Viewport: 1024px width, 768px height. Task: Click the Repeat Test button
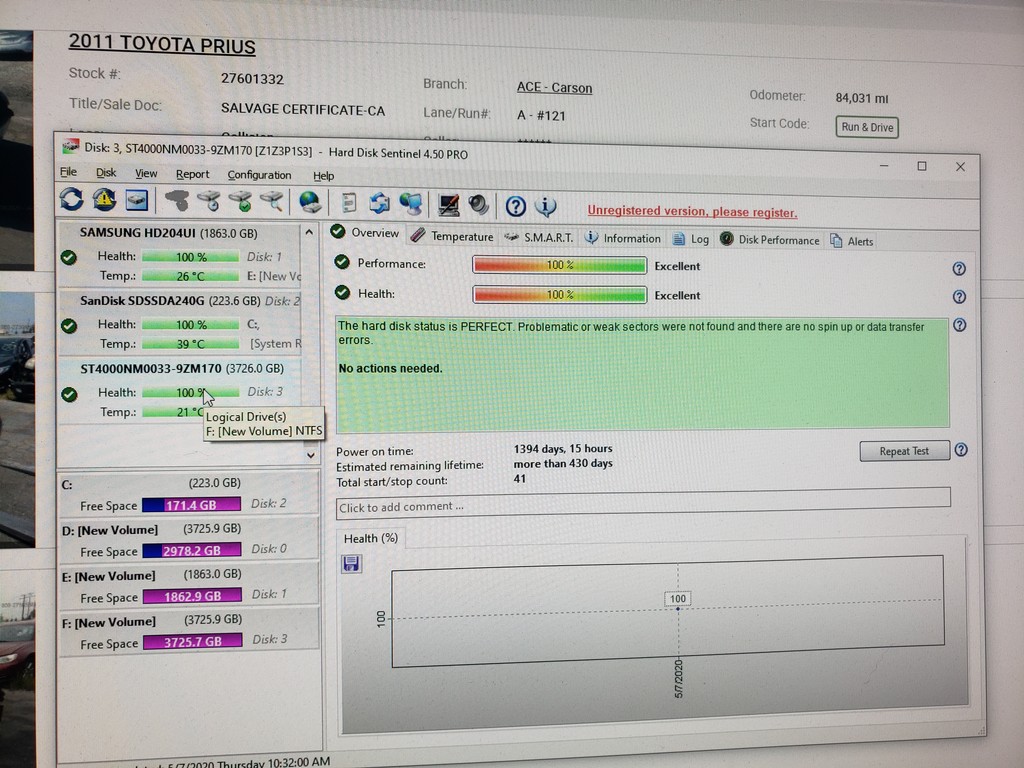pyautogui.click(x=904, y=451)
